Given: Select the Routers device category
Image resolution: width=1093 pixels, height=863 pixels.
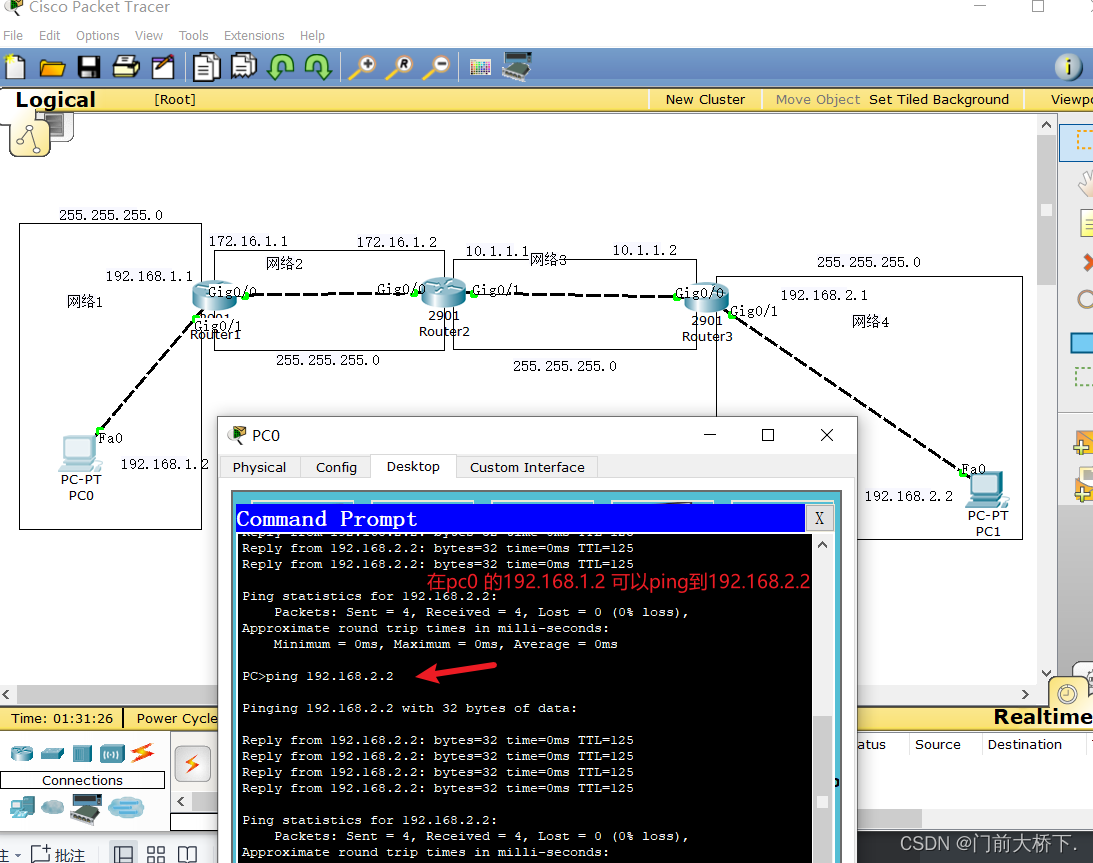Looking at the screenshot, I should (22, 753).
